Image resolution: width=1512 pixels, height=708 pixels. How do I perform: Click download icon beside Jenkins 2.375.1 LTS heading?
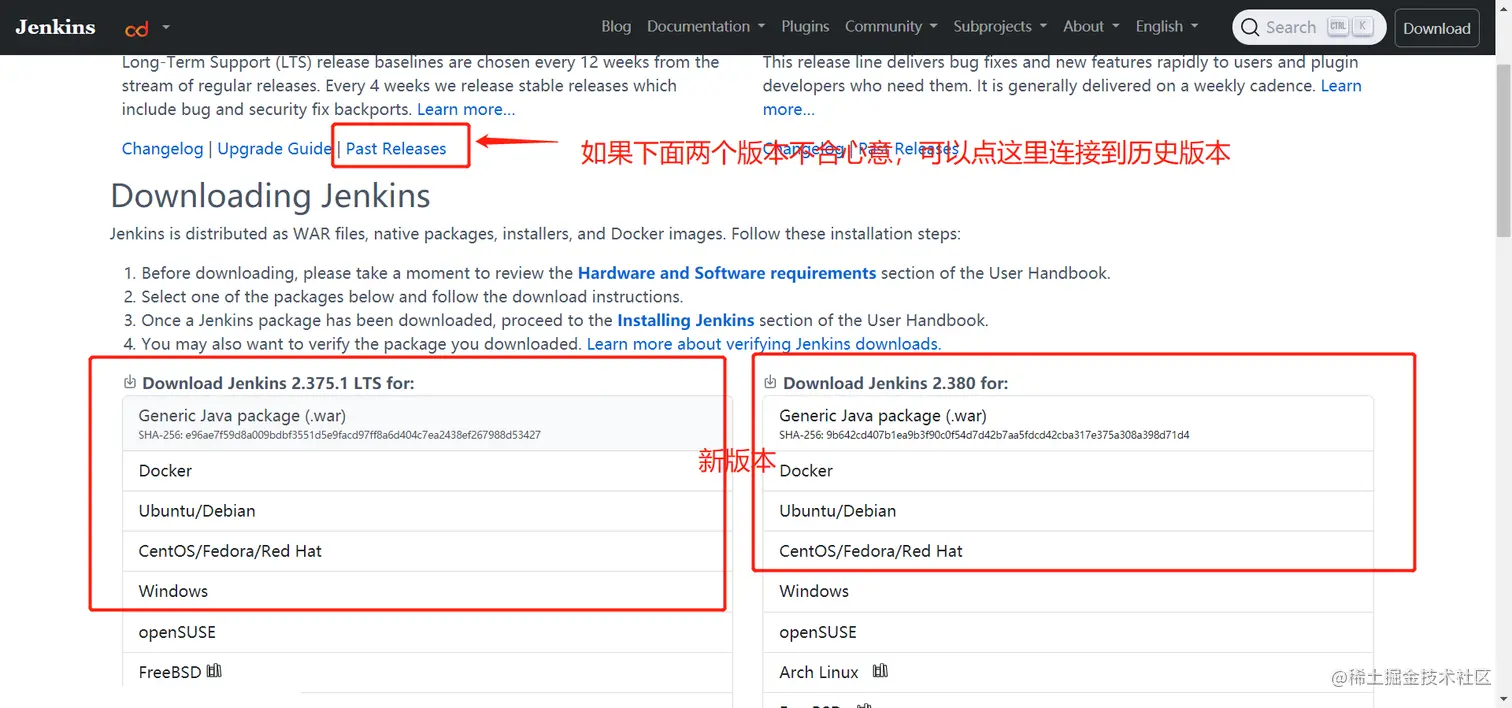coord(130,382)
